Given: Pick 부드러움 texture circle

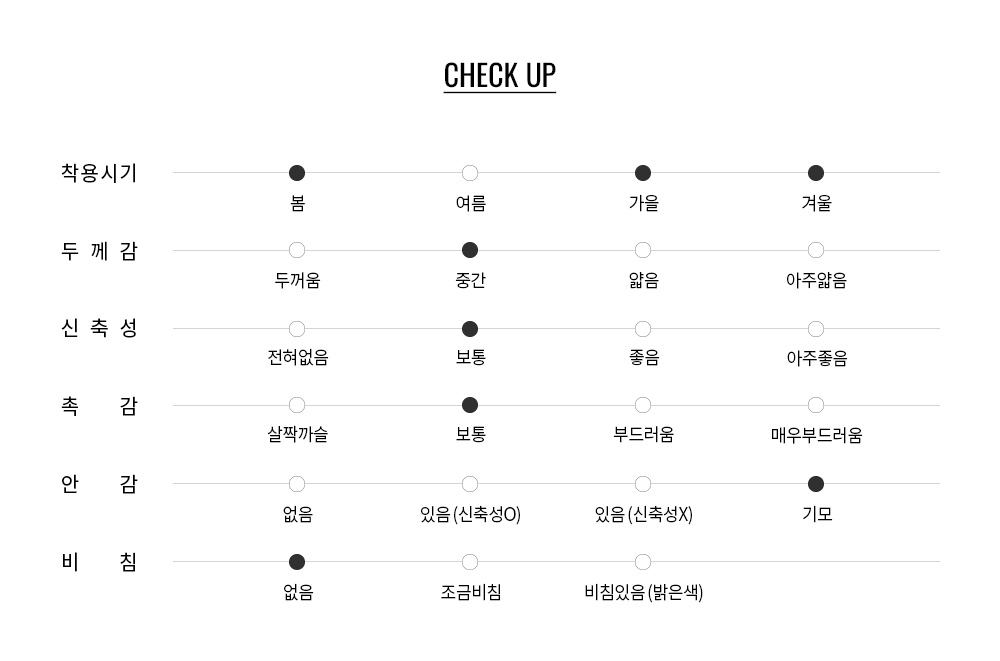Looking at the screenshot, I should [x=643, y=405].
